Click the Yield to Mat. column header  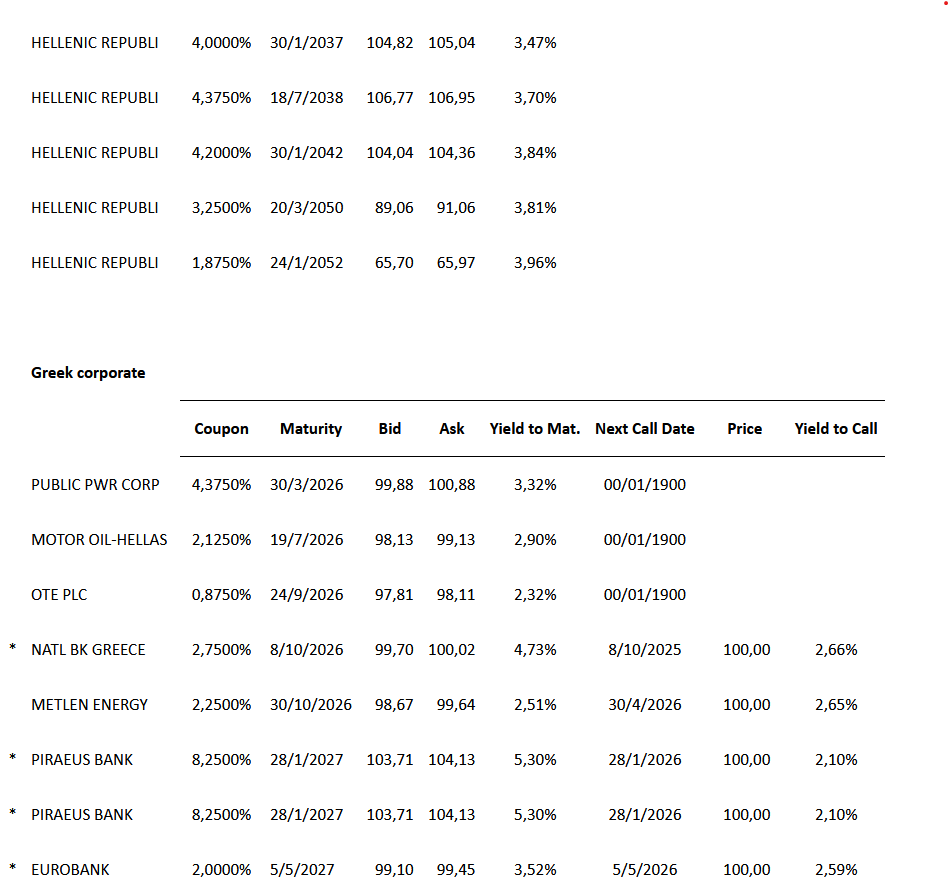pyautogui.click(x=534, y=429)
